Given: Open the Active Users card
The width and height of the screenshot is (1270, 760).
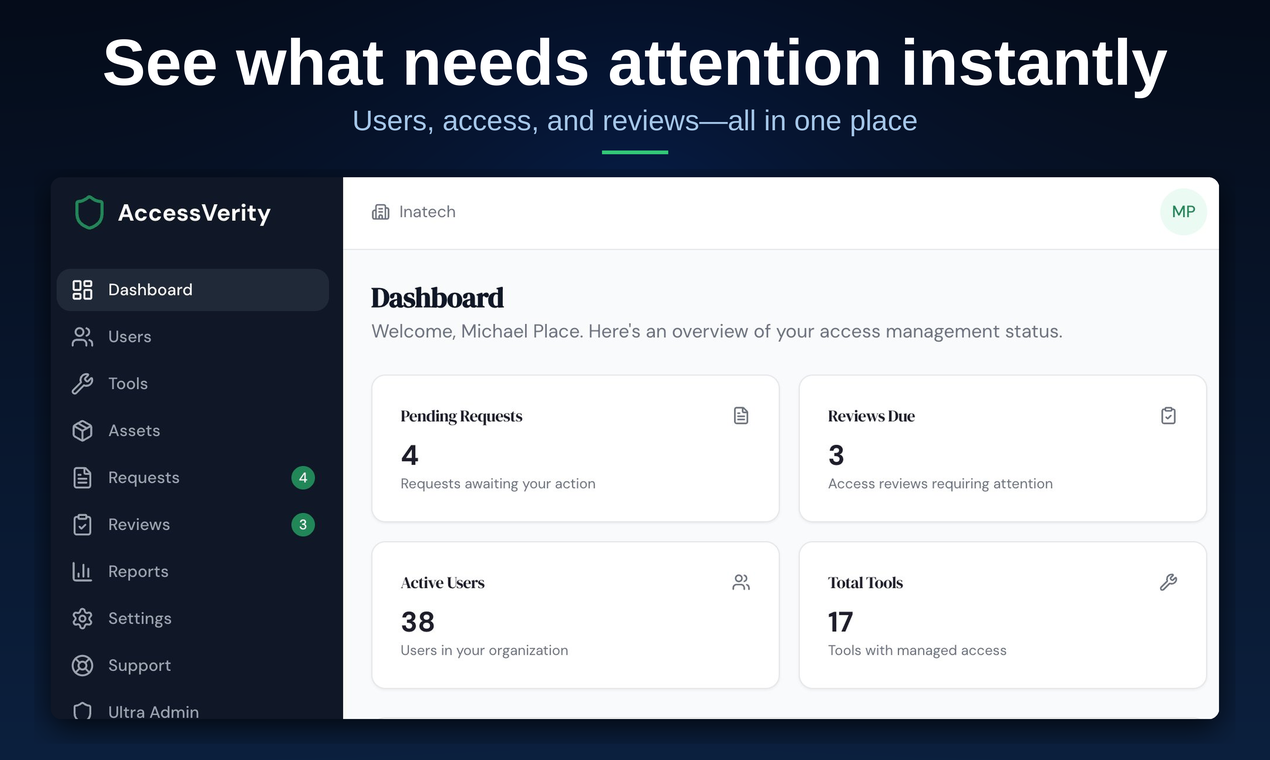Looking at the screenshot, I should [575, 614].
